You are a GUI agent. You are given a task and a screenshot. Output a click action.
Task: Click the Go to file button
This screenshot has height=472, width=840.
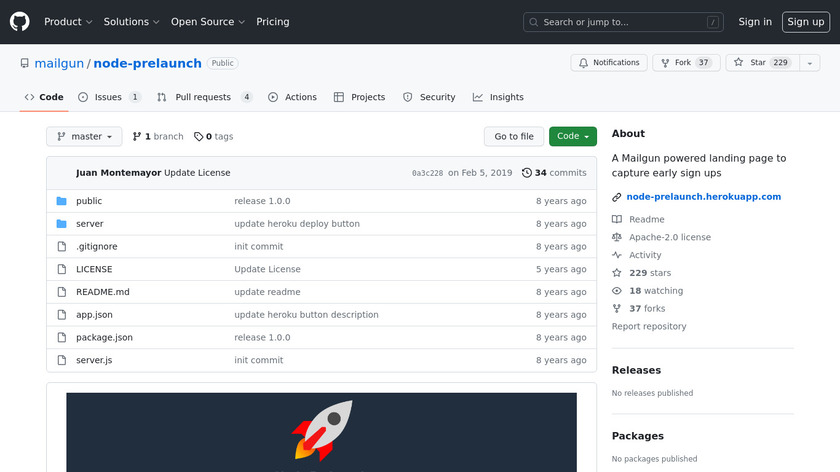click(x=514, y=137)
